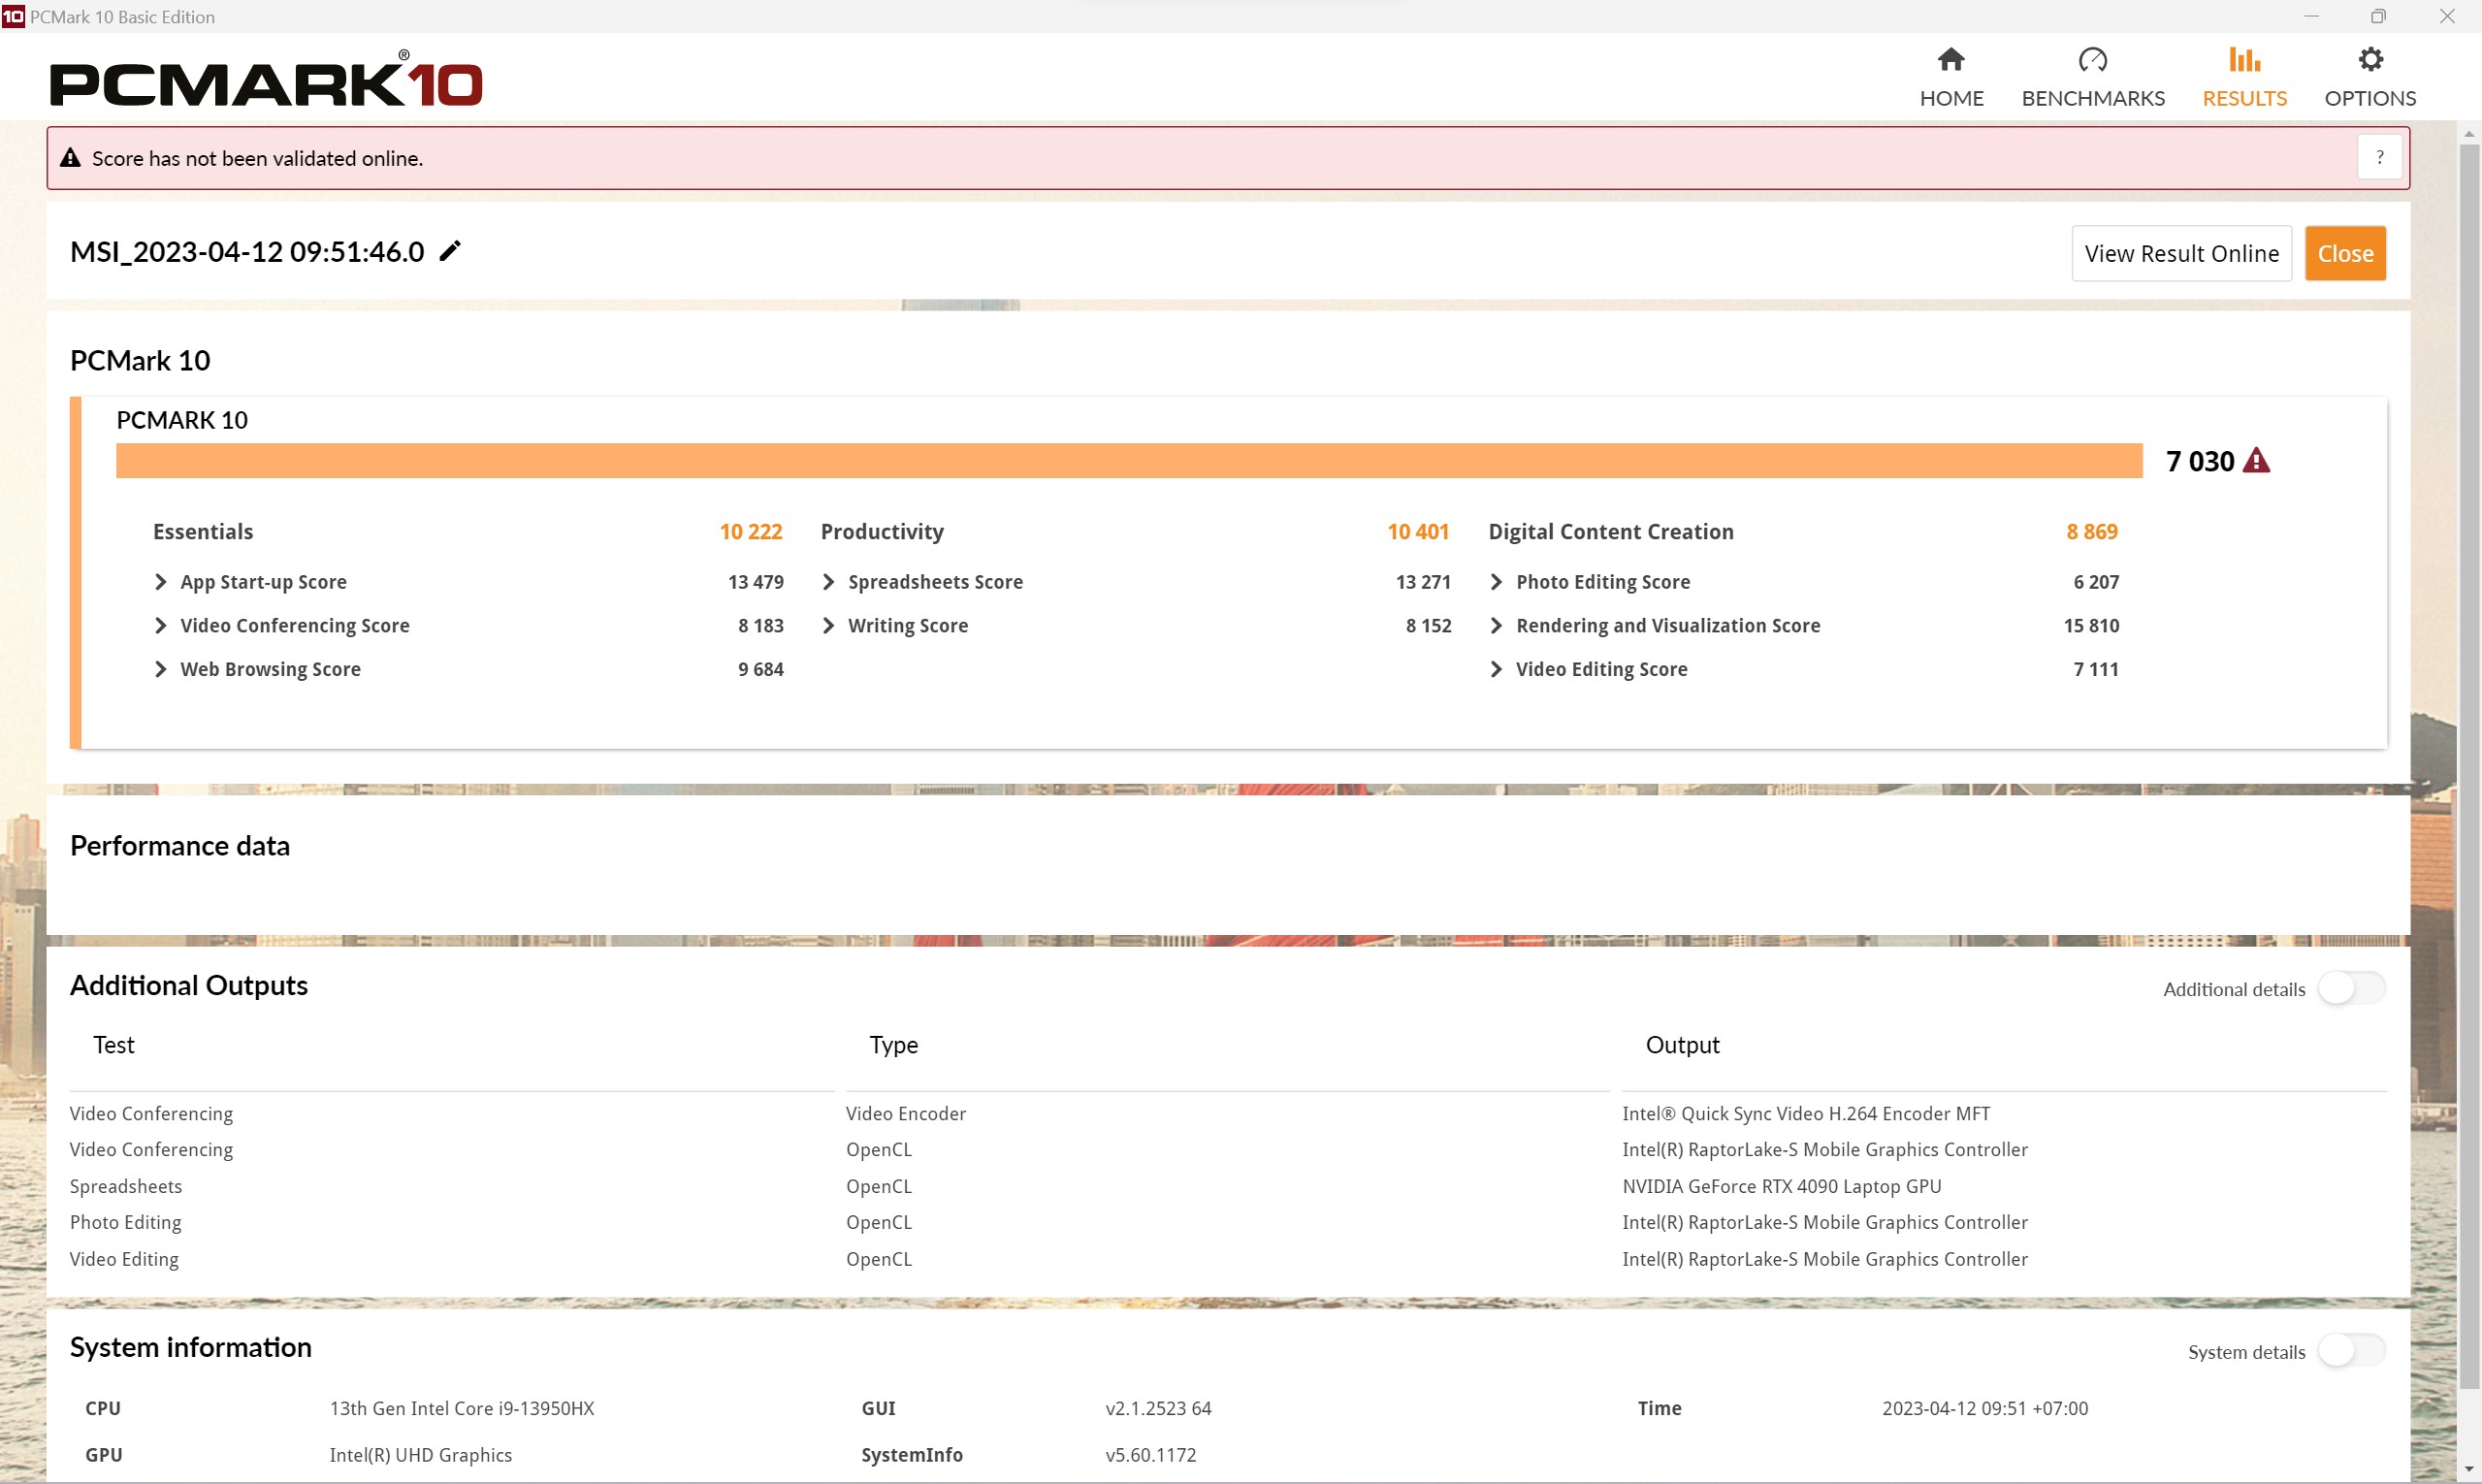Expand Spreadsheets Score details
Image resolution: width=2482 pixels, height=1484 pixels.
(828, 582)
